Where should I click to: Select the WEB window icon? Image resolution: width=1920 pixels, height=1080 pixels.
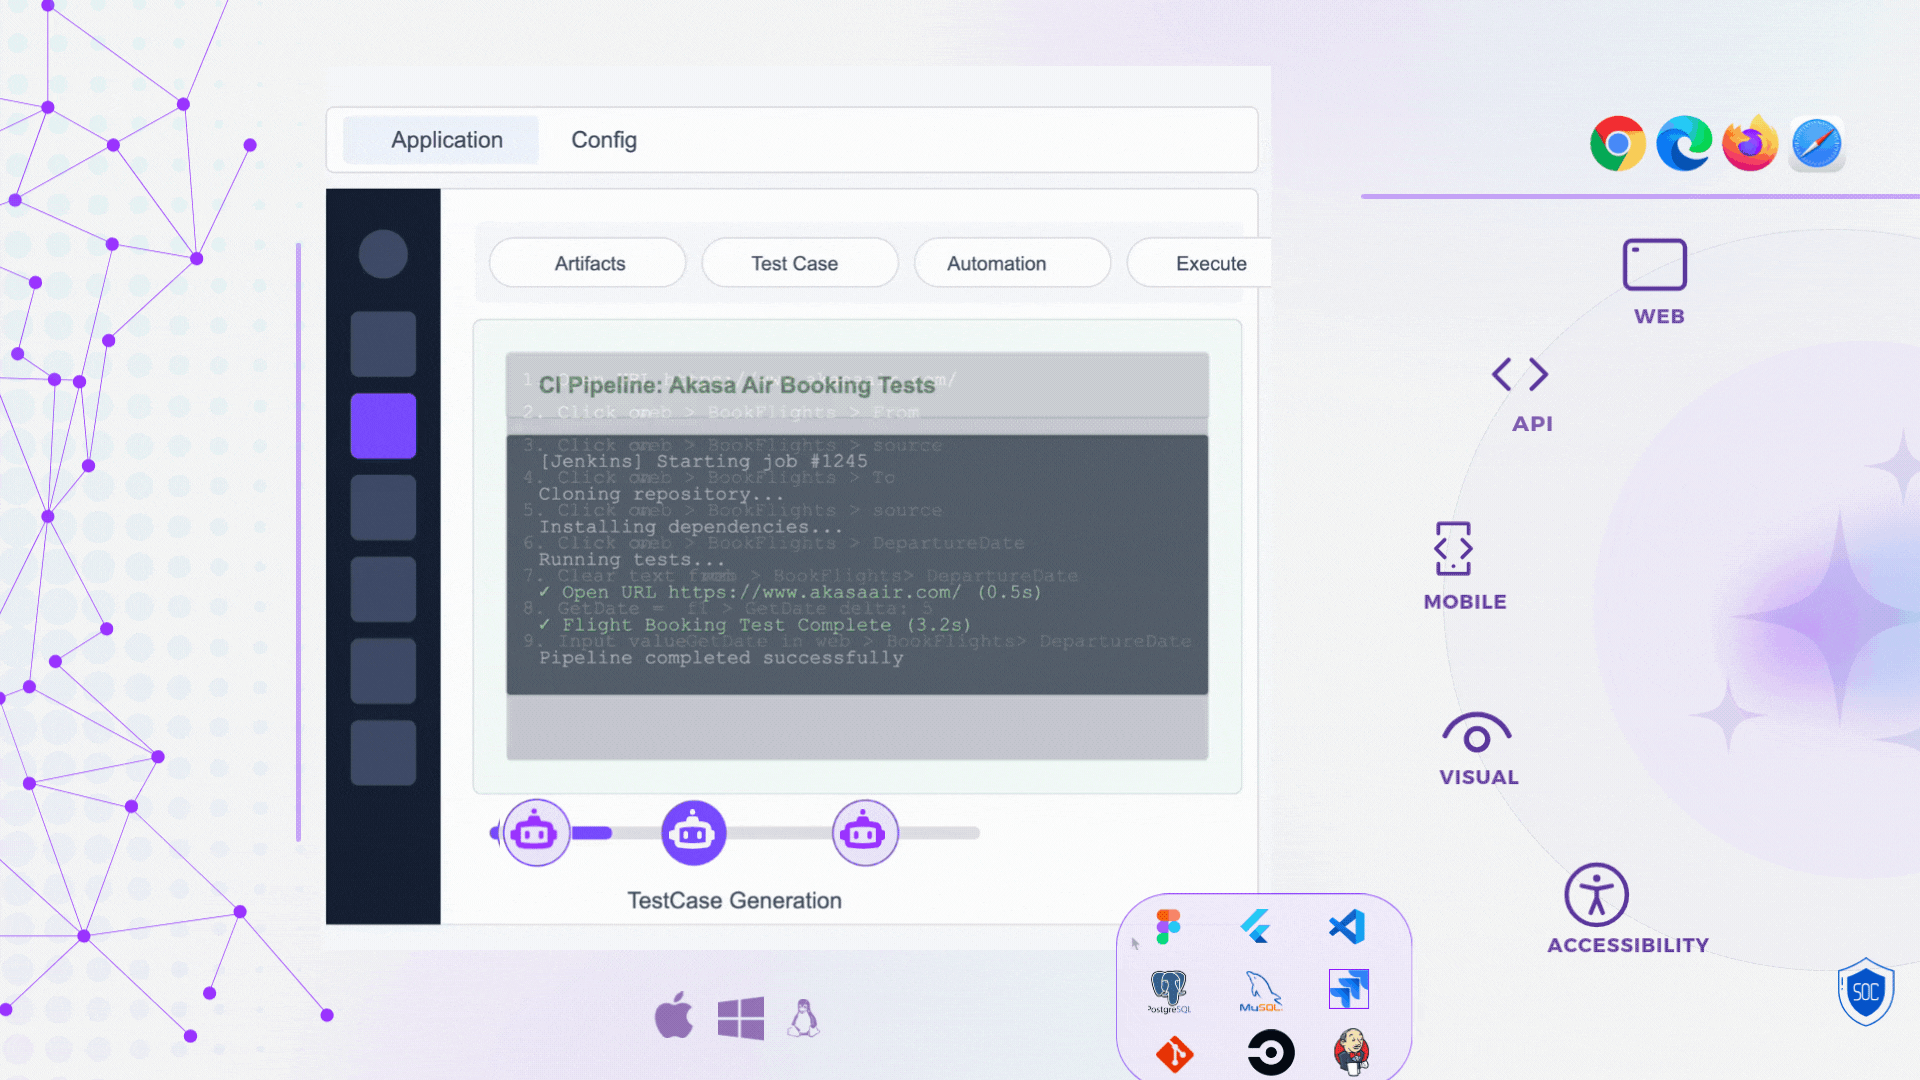tap(1655, 265)
